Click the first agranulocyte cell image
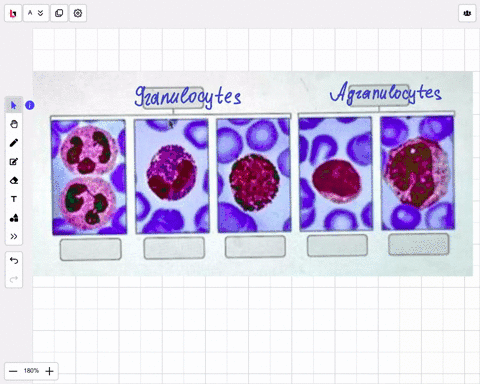Screen dimensions: 480x384 click(336, 174)
